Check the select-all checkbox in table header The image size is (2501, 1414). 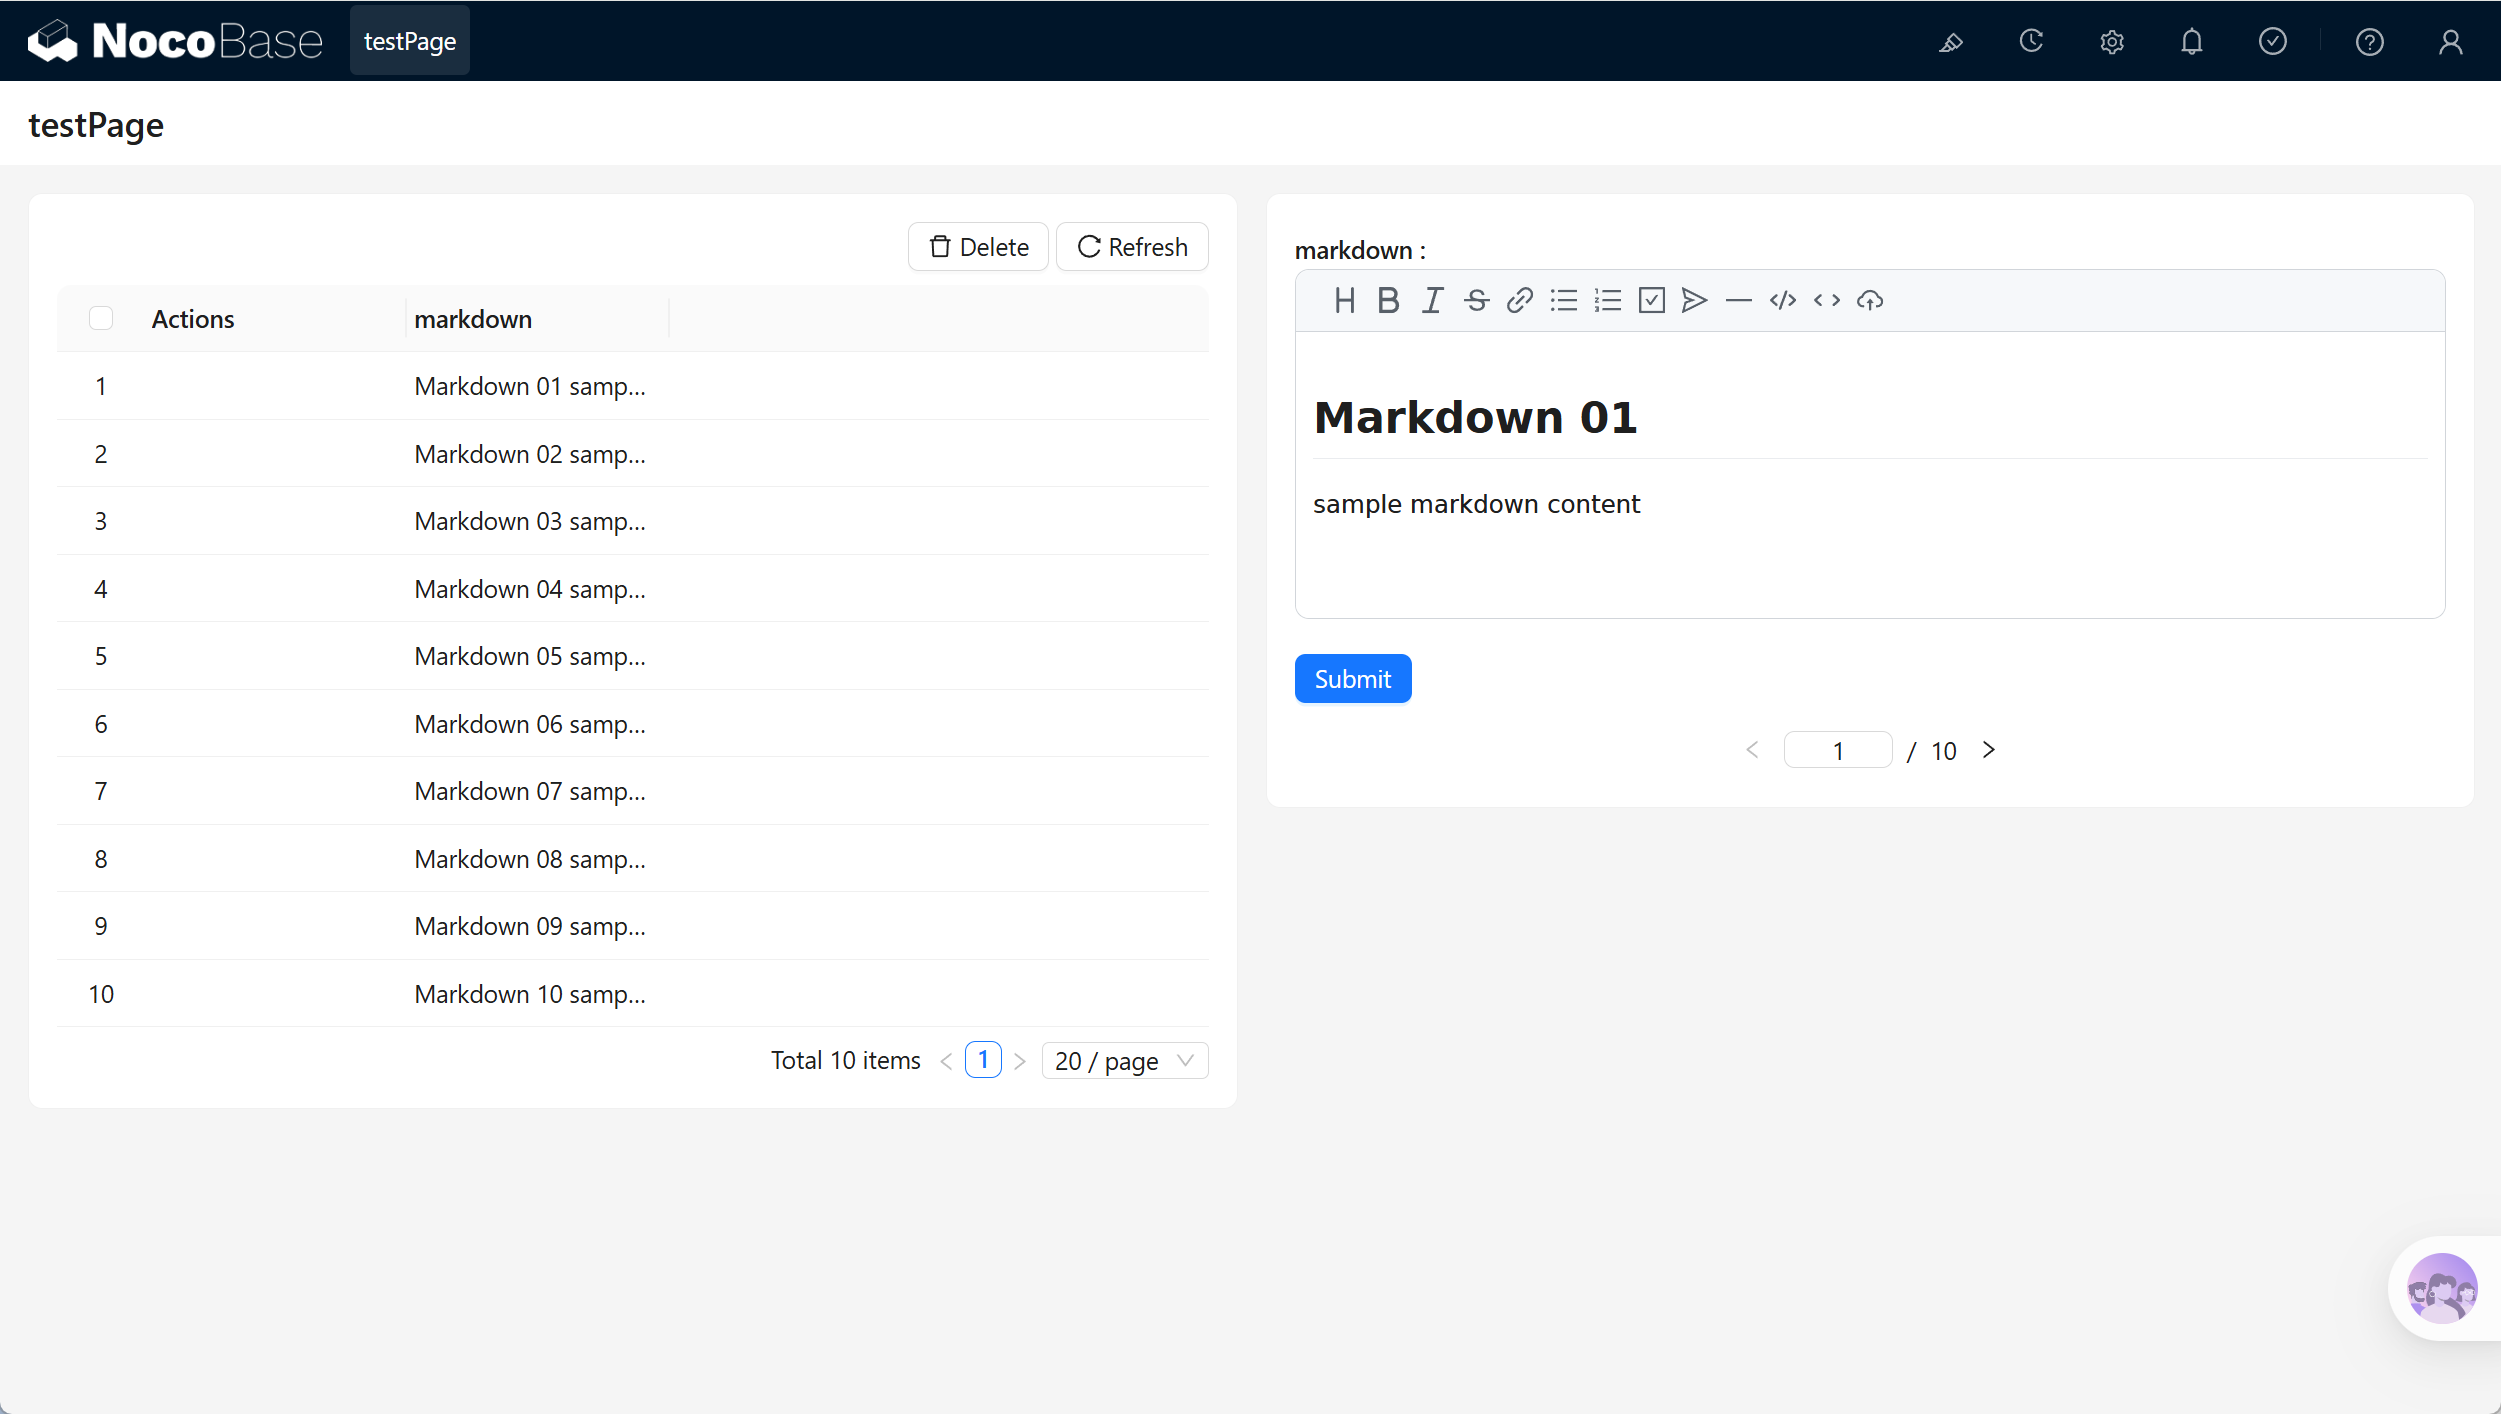point(101,318)
